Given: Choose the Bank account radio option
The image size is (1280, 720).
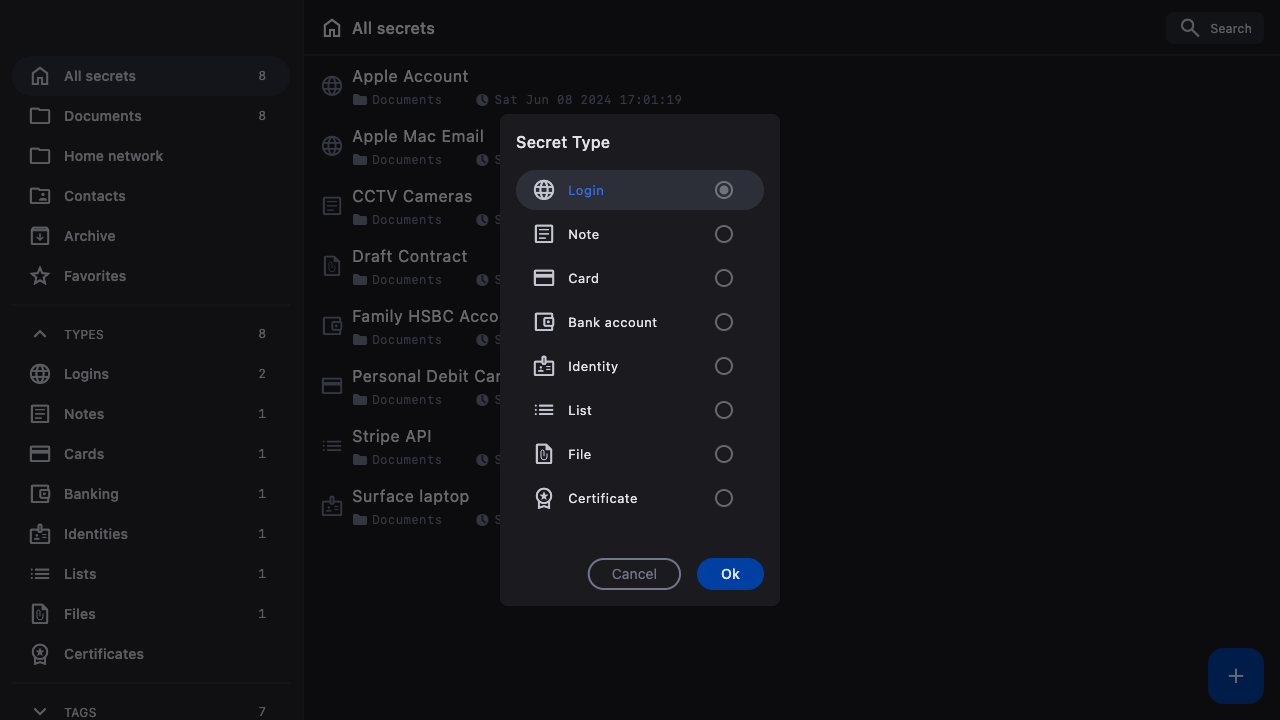Looking at the screenshot, I should click(724, 322).
